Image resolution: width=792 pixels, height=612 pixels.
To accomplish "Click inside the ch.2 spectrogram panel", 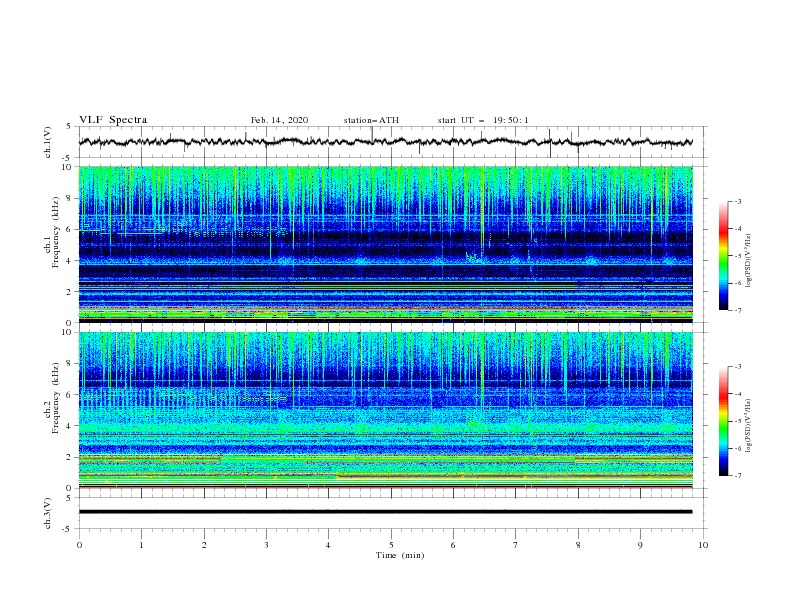I will pos(385,410).
